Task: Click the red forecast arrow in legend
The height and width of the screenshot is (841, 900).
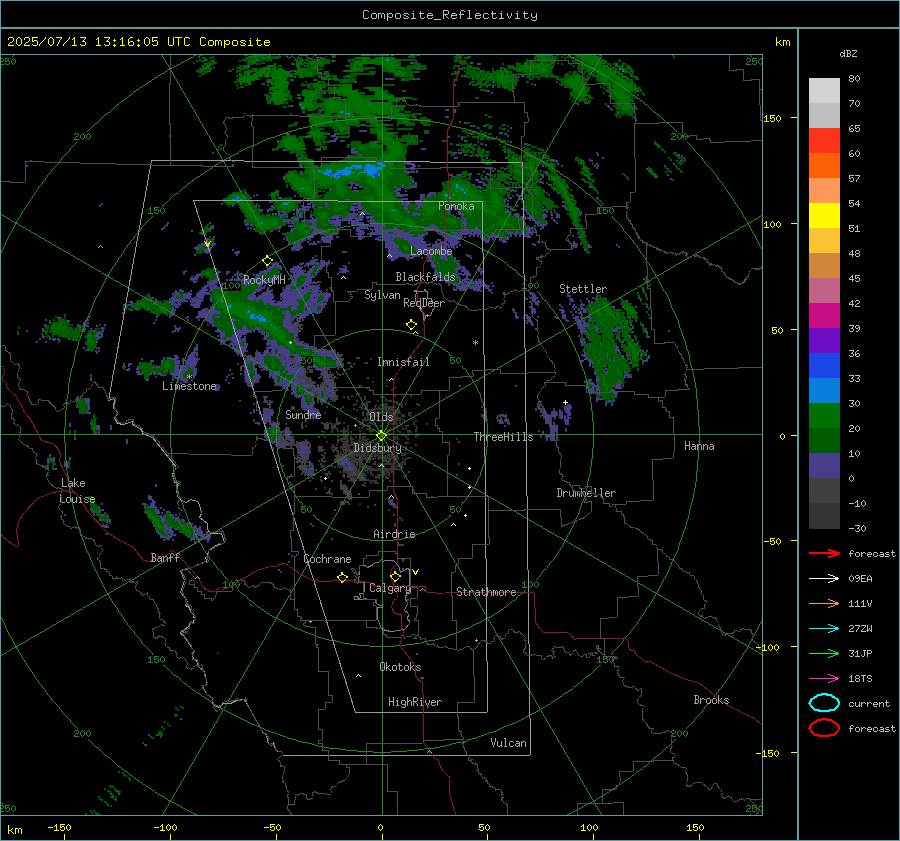Action: pyautogui.click(x=824, y=553)
